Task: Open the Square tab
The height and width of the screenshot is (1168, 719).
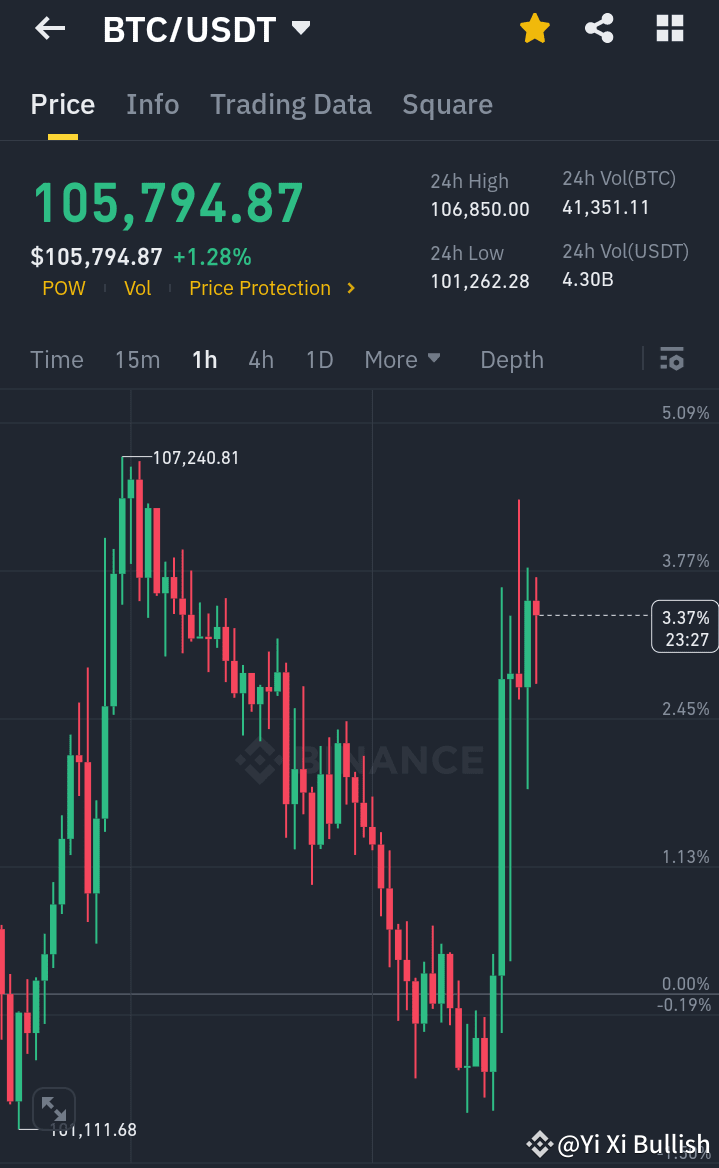Action: [x=447, y=104]
